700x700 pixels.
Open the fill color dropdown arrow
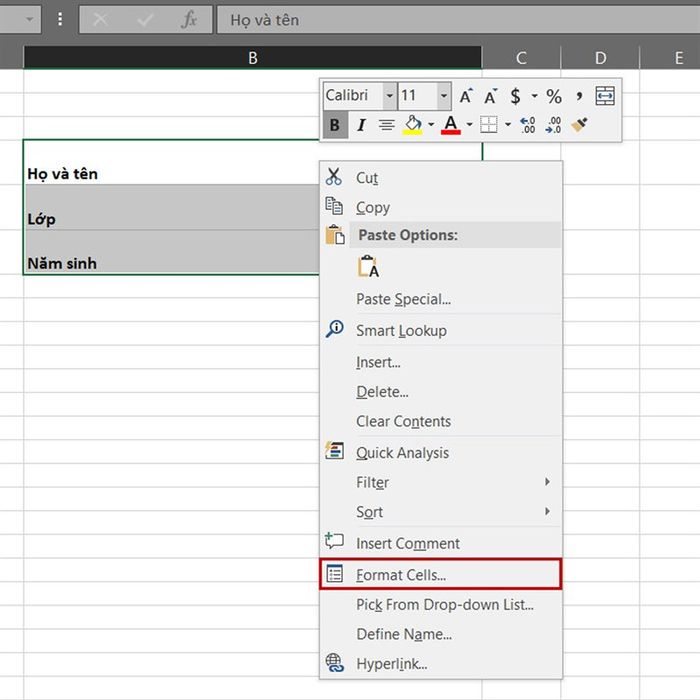[x=431, y=125]
